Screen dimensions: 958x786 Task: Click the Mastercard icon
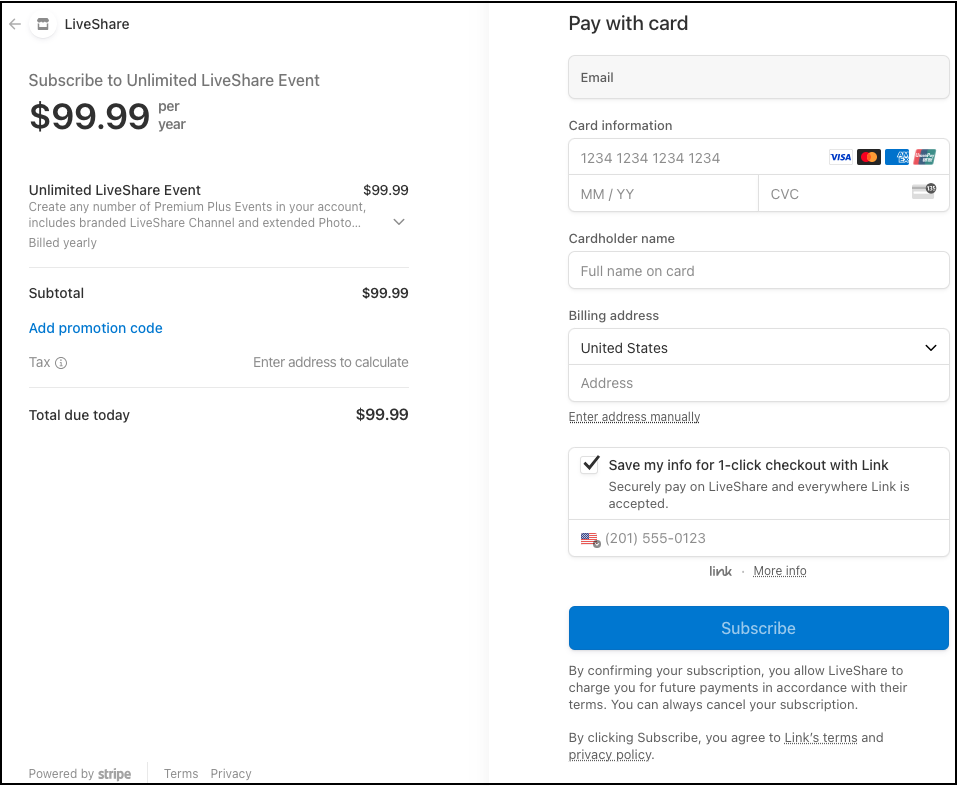(x=869, y=158)
